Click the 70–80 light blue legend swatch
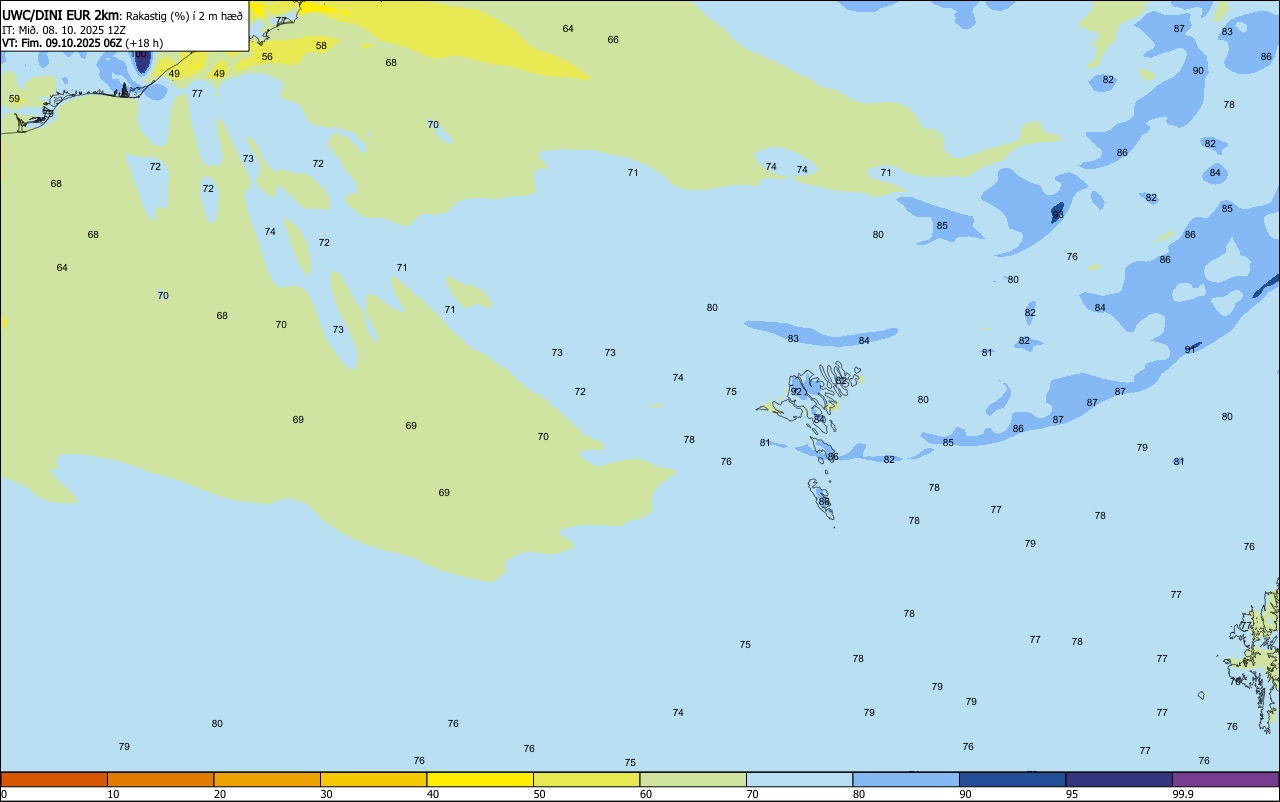Screen dimensions: 1280x802 coord(799,779)
